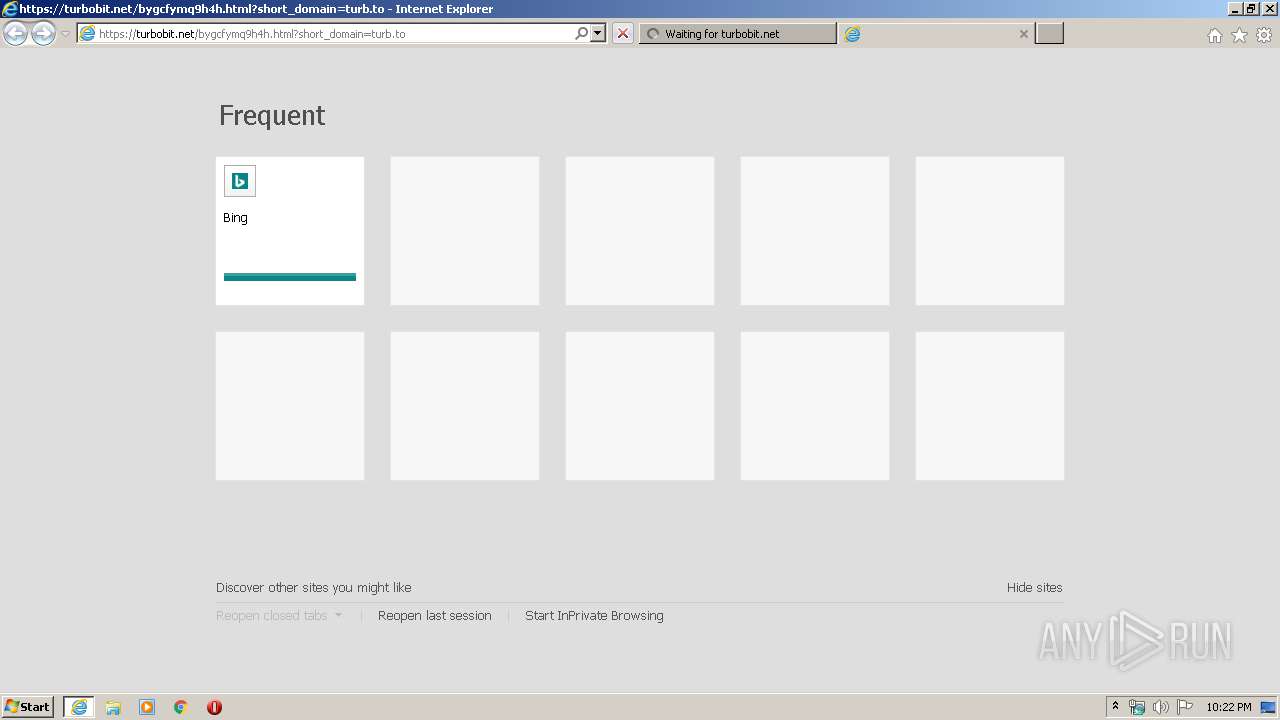
Task: Click the red Opera-style icon in the taskbar
Action: click(214, 707)
